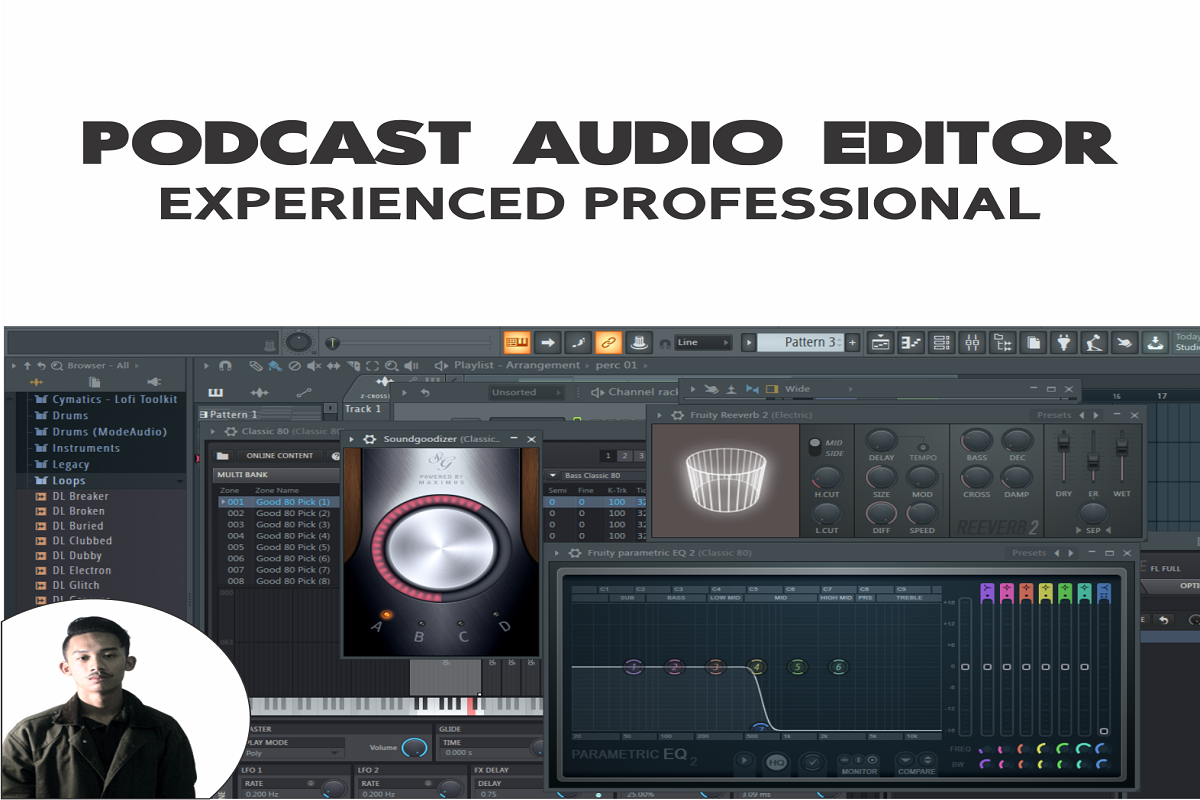
Task: Open the Browser view toolbar button
Action: coord(1003,343)
